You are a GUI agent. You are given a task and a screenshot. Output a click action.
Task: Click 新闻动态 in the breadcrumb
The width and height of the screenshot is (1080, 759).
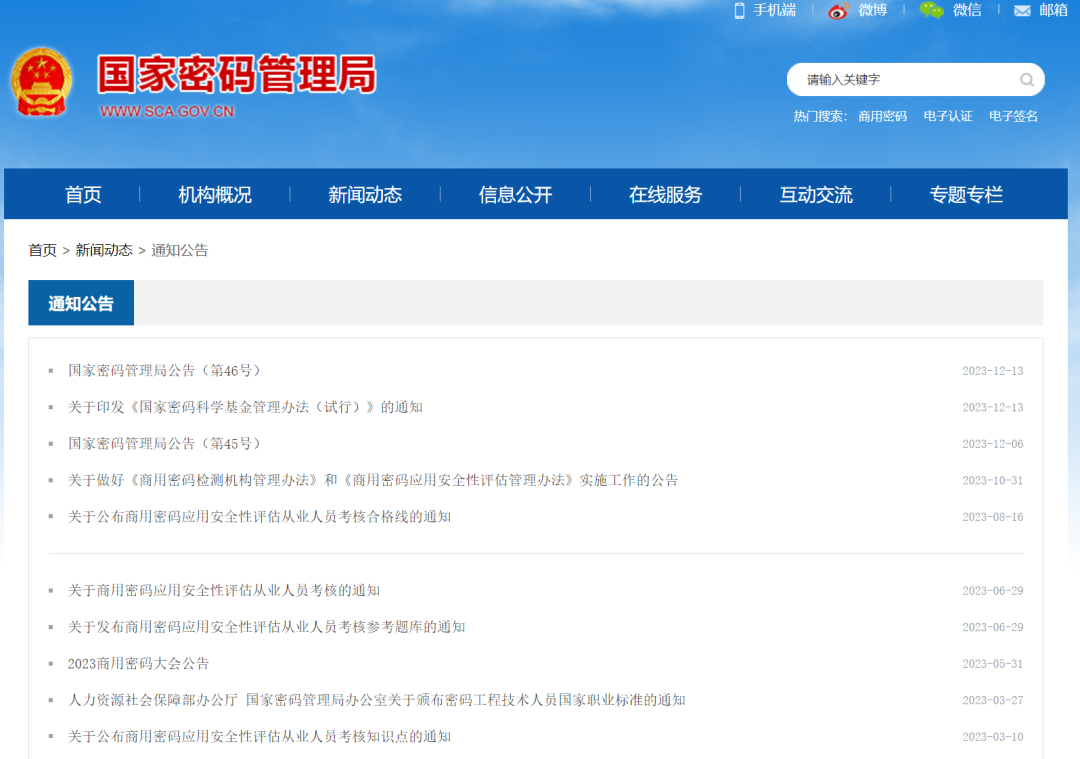pyautogui.click(x=104, y=250)
